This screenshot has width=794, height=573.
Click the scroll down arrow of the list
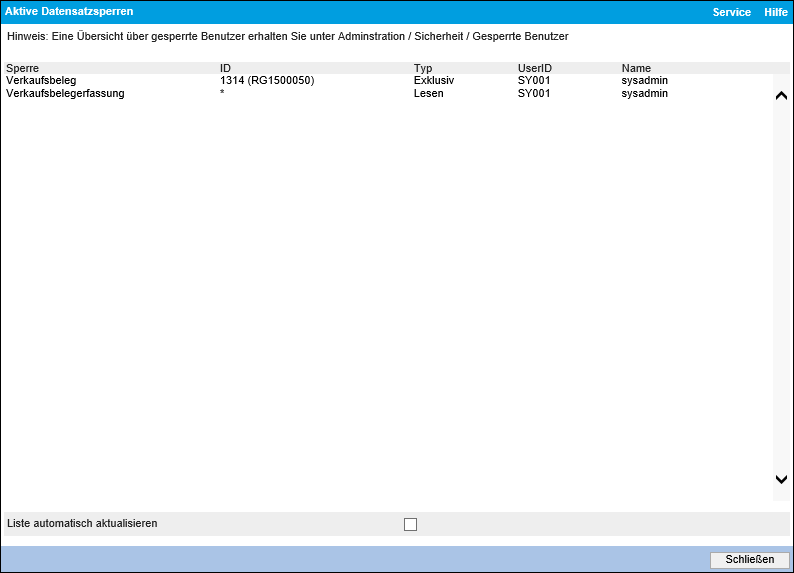(781, 480)
